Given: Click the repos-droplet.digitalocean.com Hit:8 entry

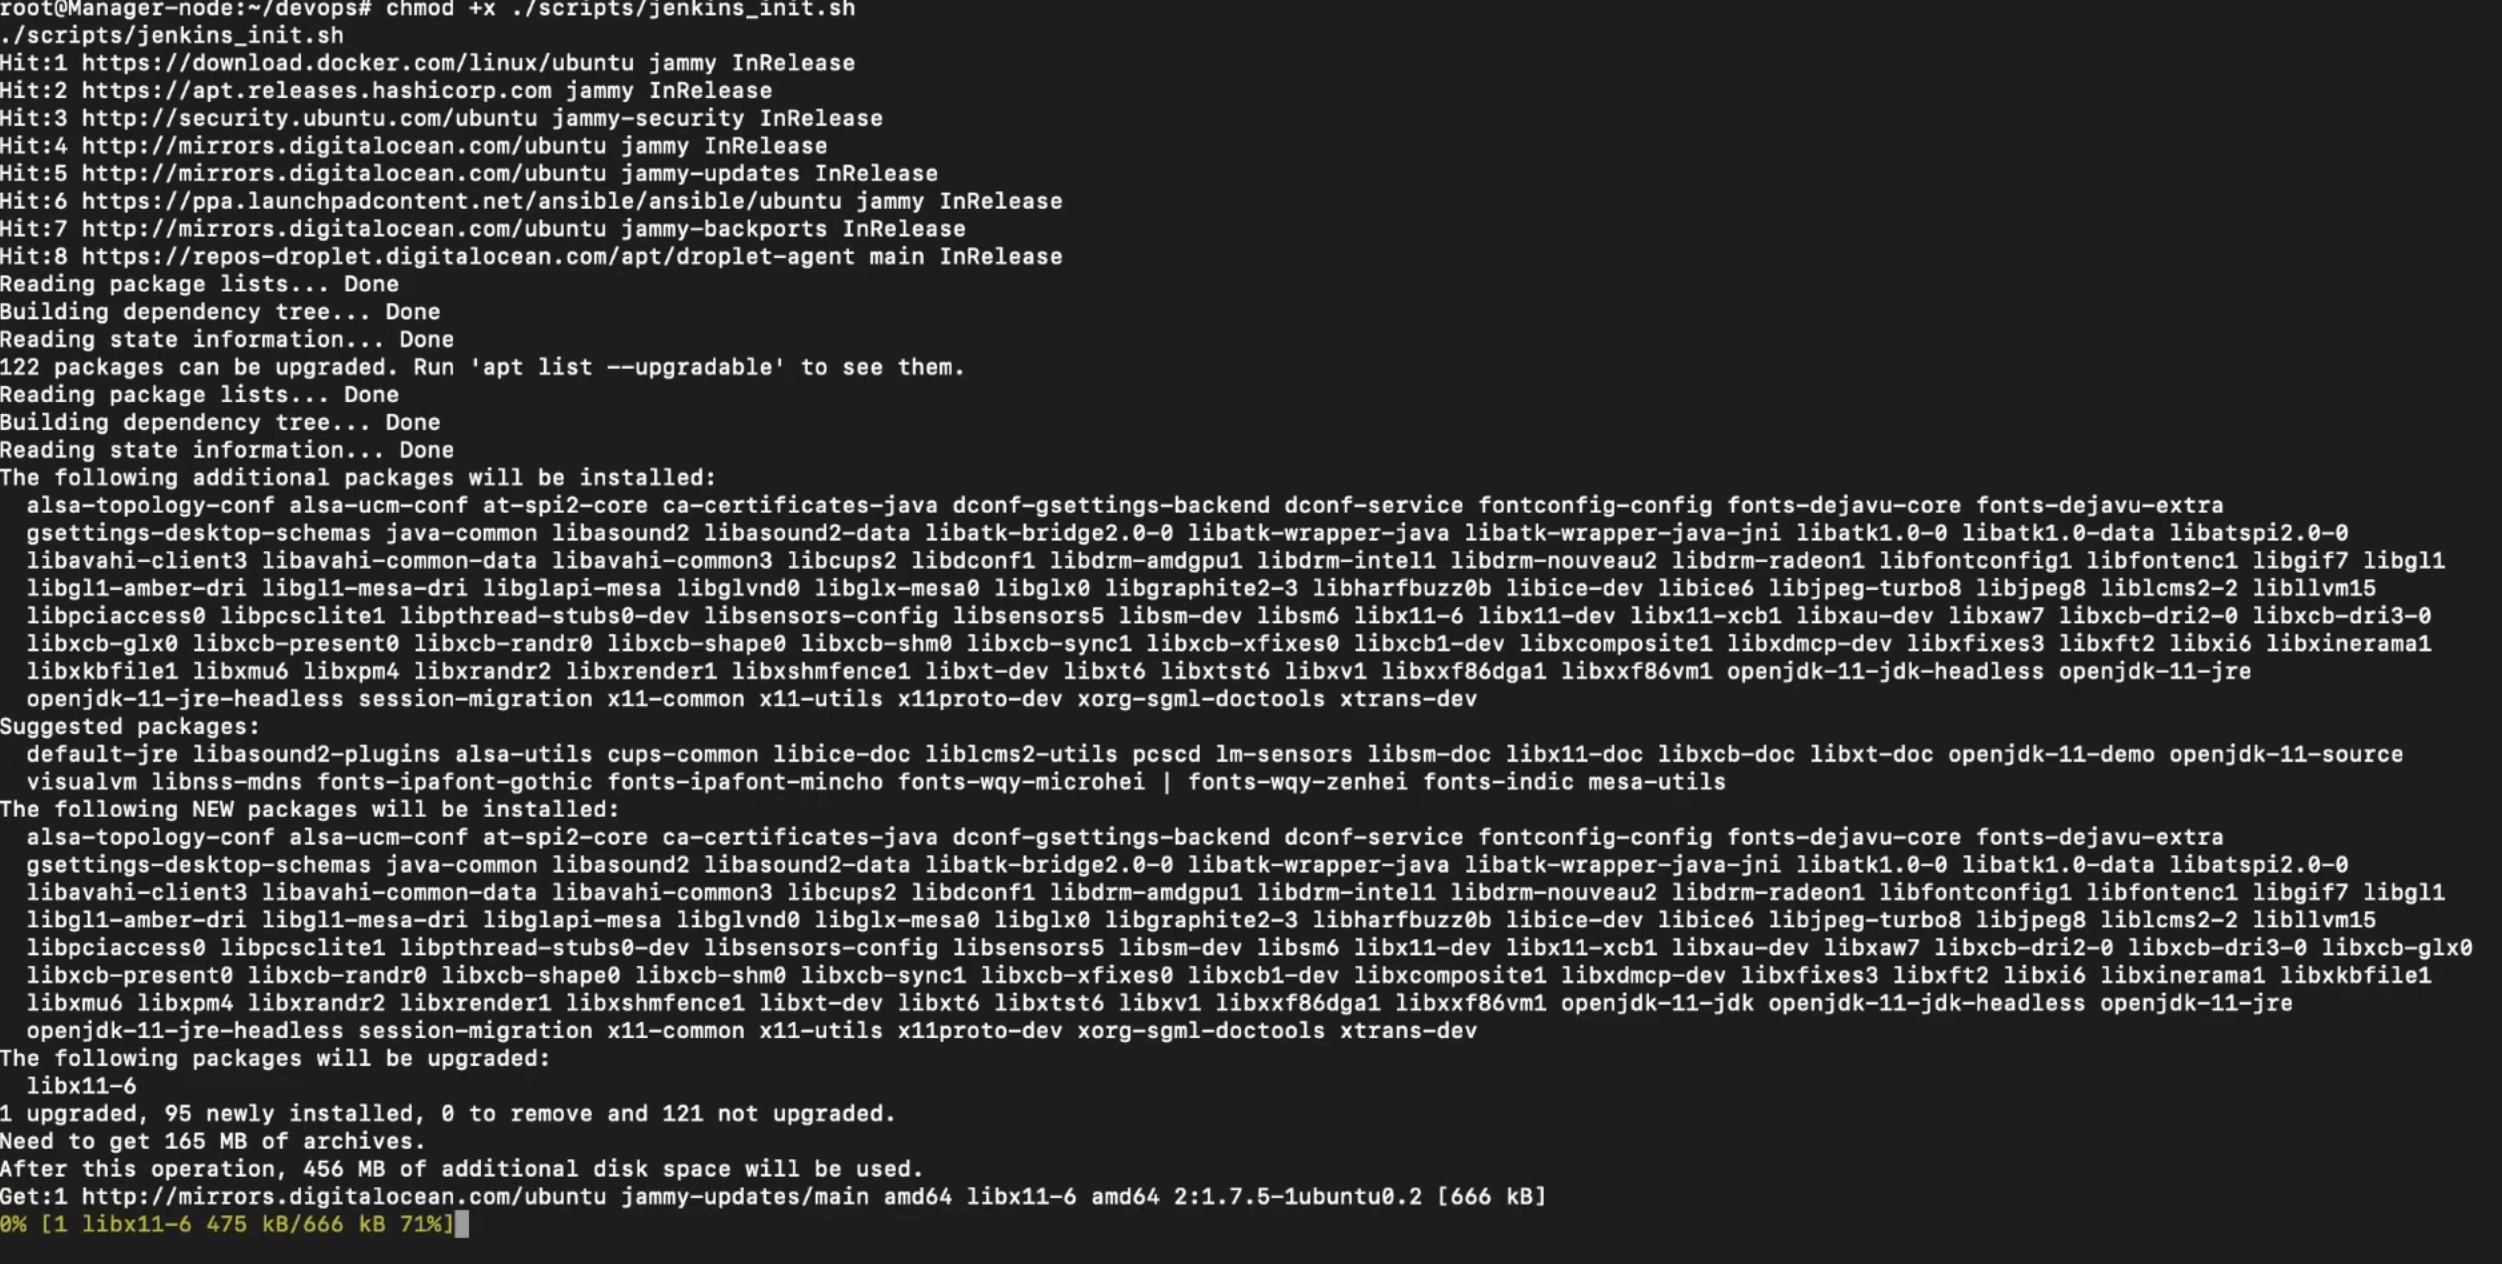Looking at the screenshot, I should click(x=530, y=256).
